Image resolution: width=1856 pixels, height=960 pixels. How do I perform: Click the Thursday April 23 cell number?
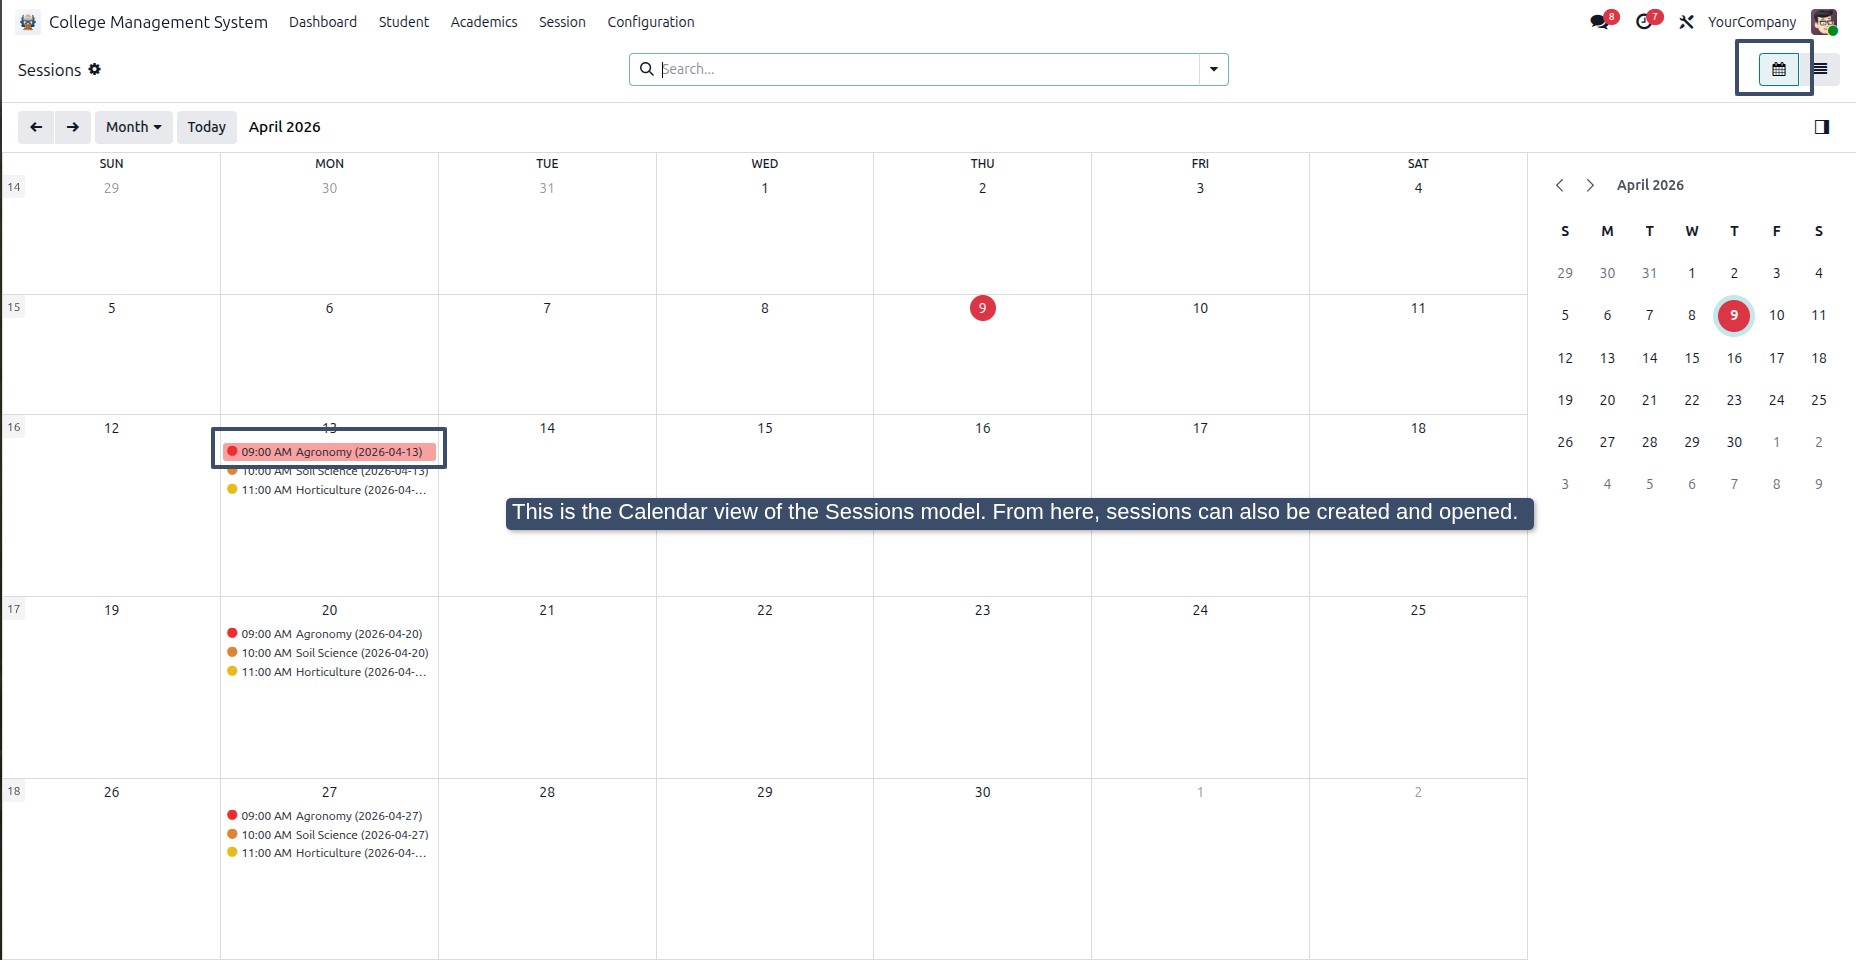tap(983, 610)
